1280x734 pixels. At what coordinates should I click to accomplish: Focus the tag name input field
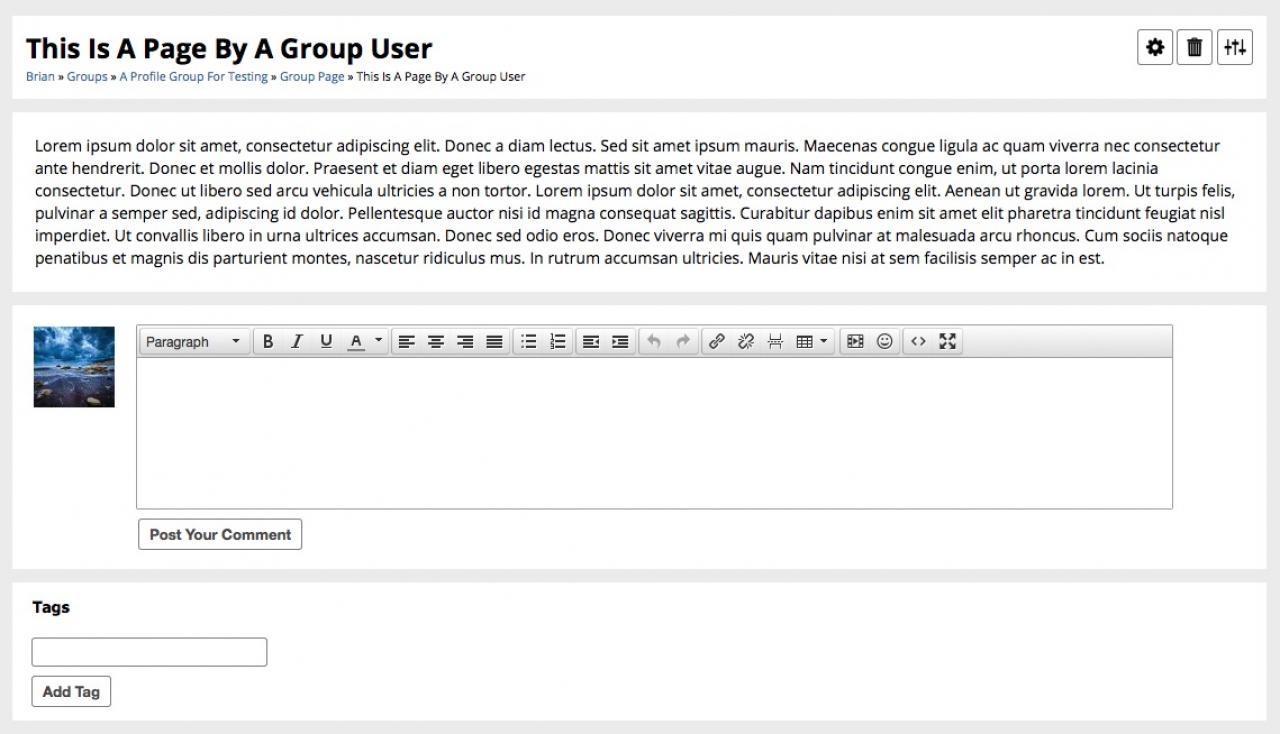[x=149, y=652]
